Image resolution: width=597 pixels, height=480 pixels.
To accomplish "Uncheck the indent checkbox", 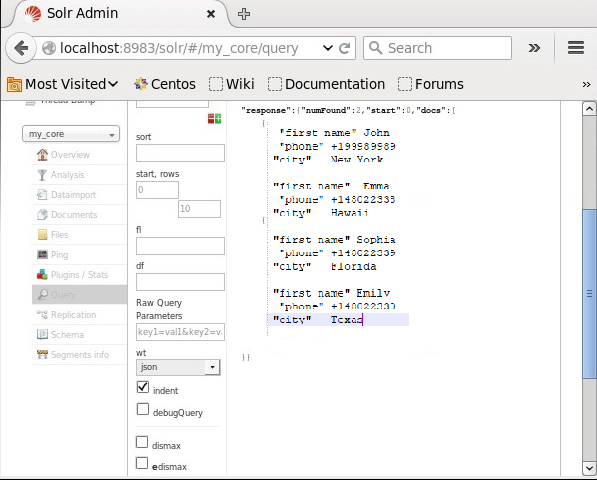I will coord(143,387).
